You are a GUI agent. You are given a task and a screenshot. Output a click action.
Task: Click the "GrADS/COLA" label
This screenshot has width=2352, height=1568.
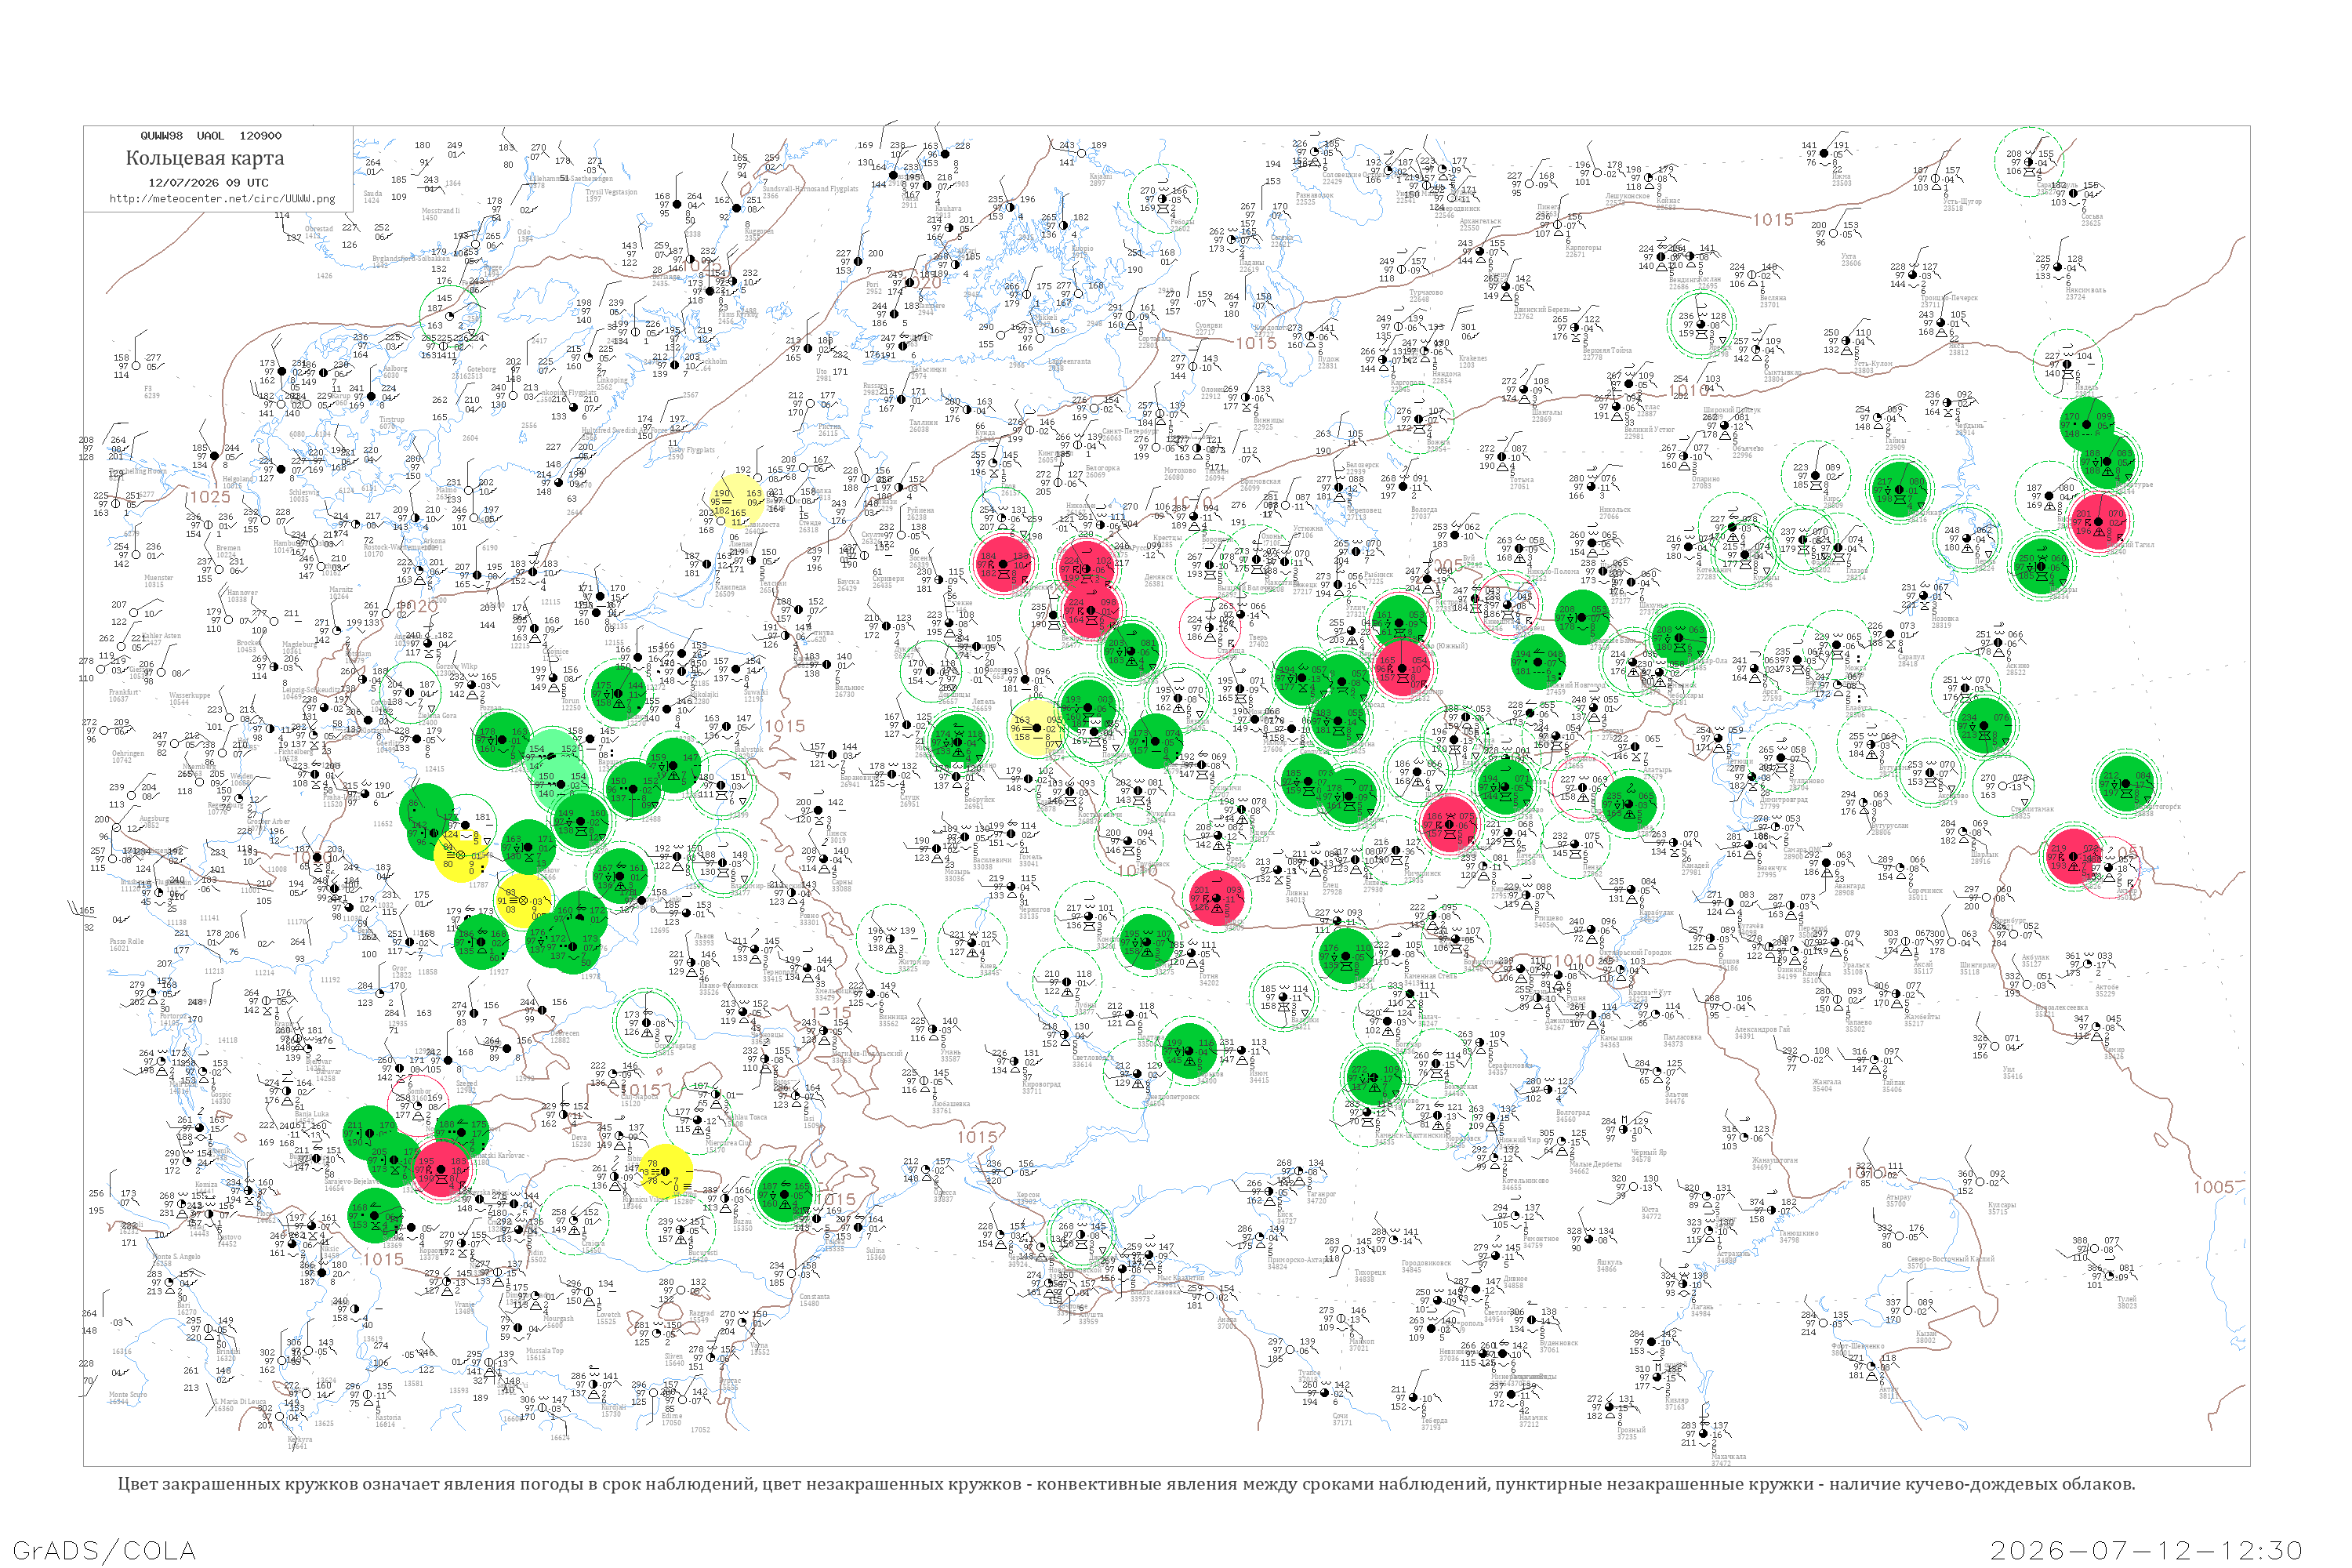click(104, 1551)
